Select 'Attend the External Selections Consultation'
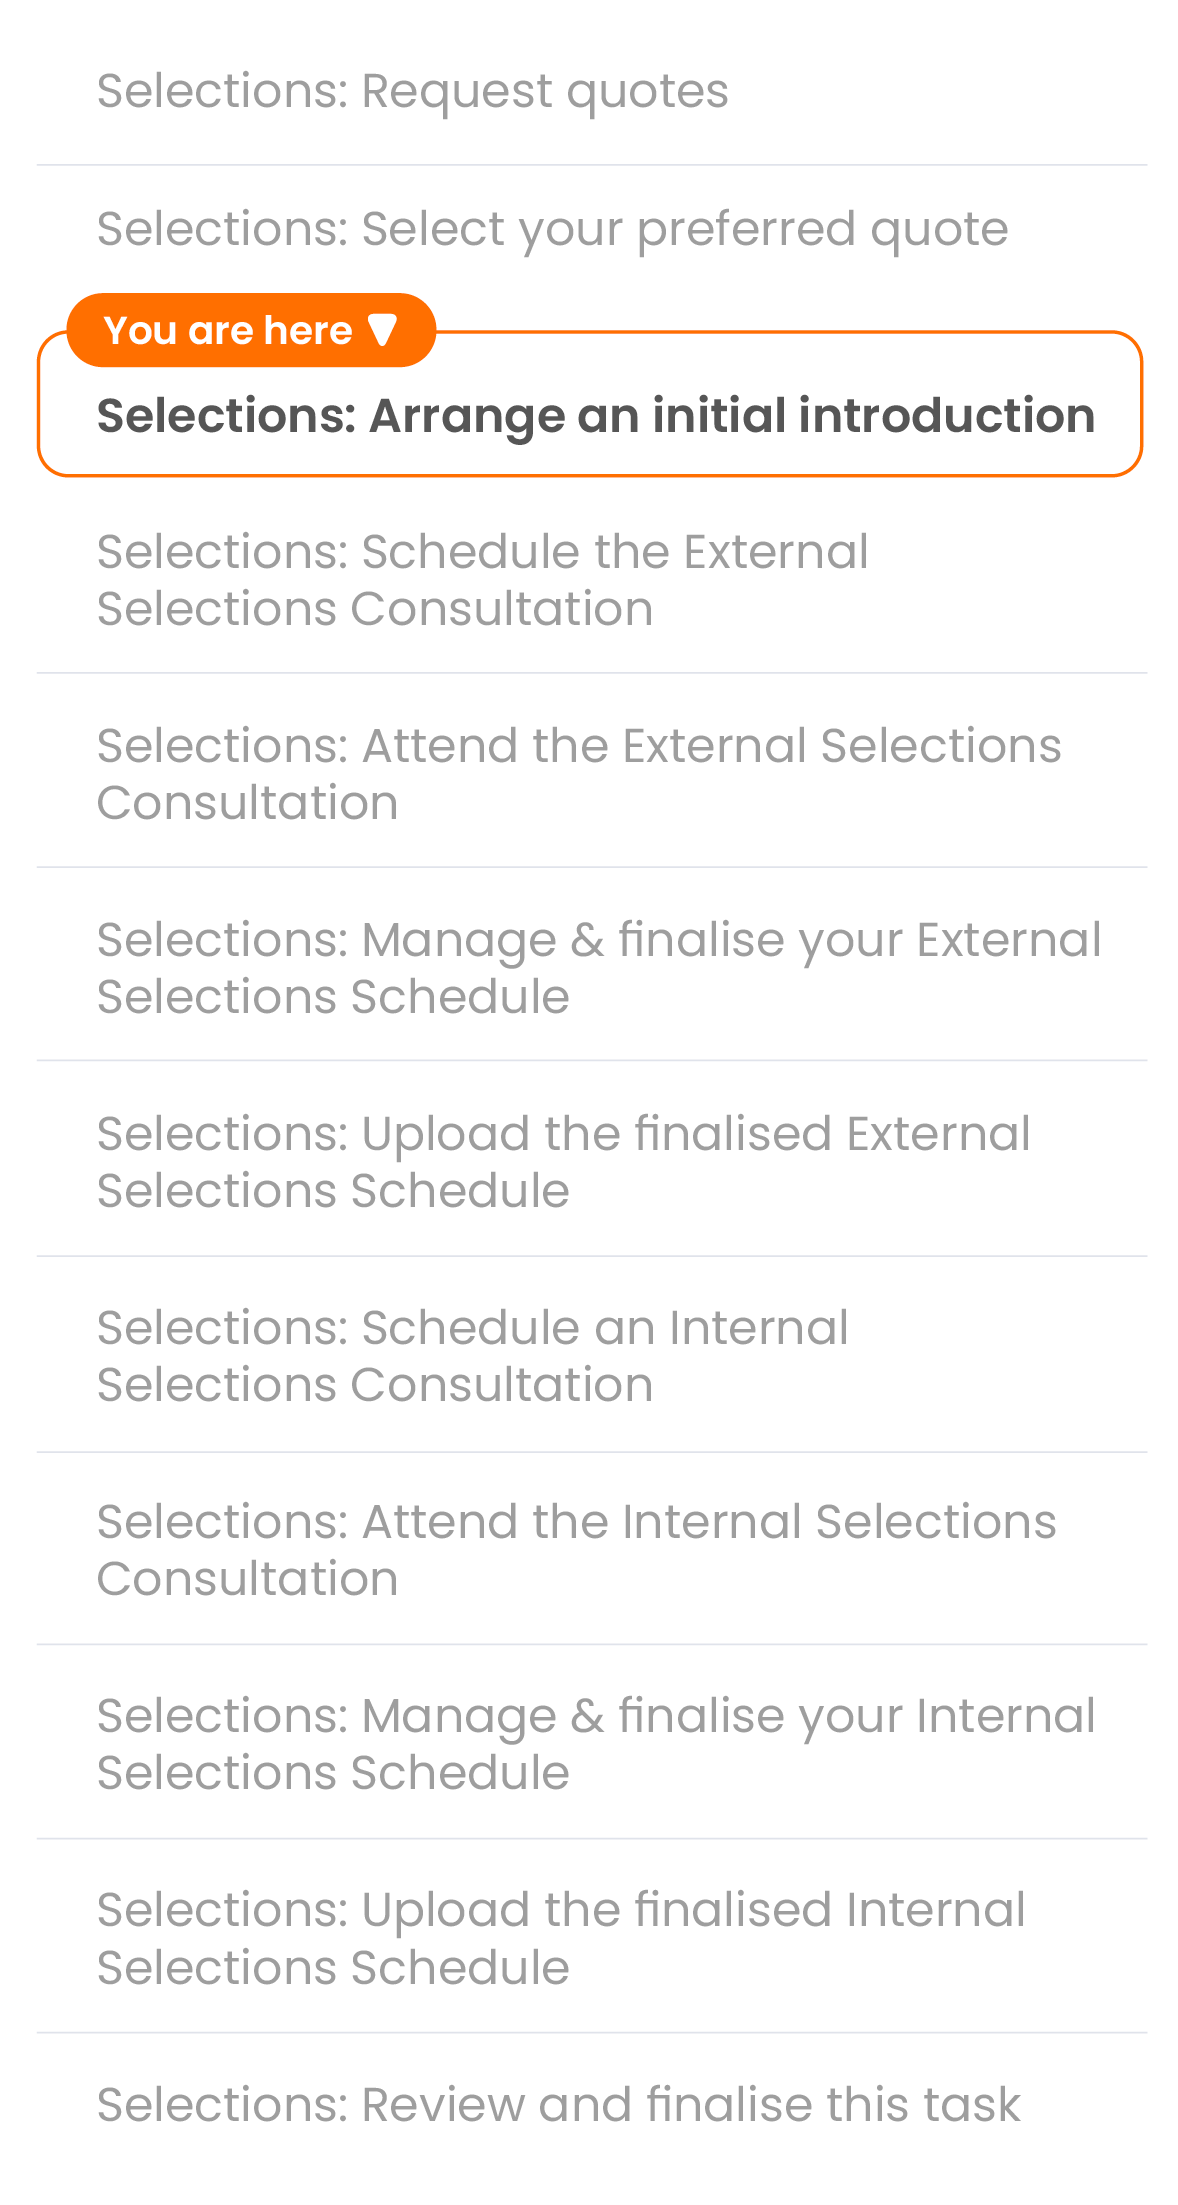Screen dimensions: 1178x2205 [578, 774]
